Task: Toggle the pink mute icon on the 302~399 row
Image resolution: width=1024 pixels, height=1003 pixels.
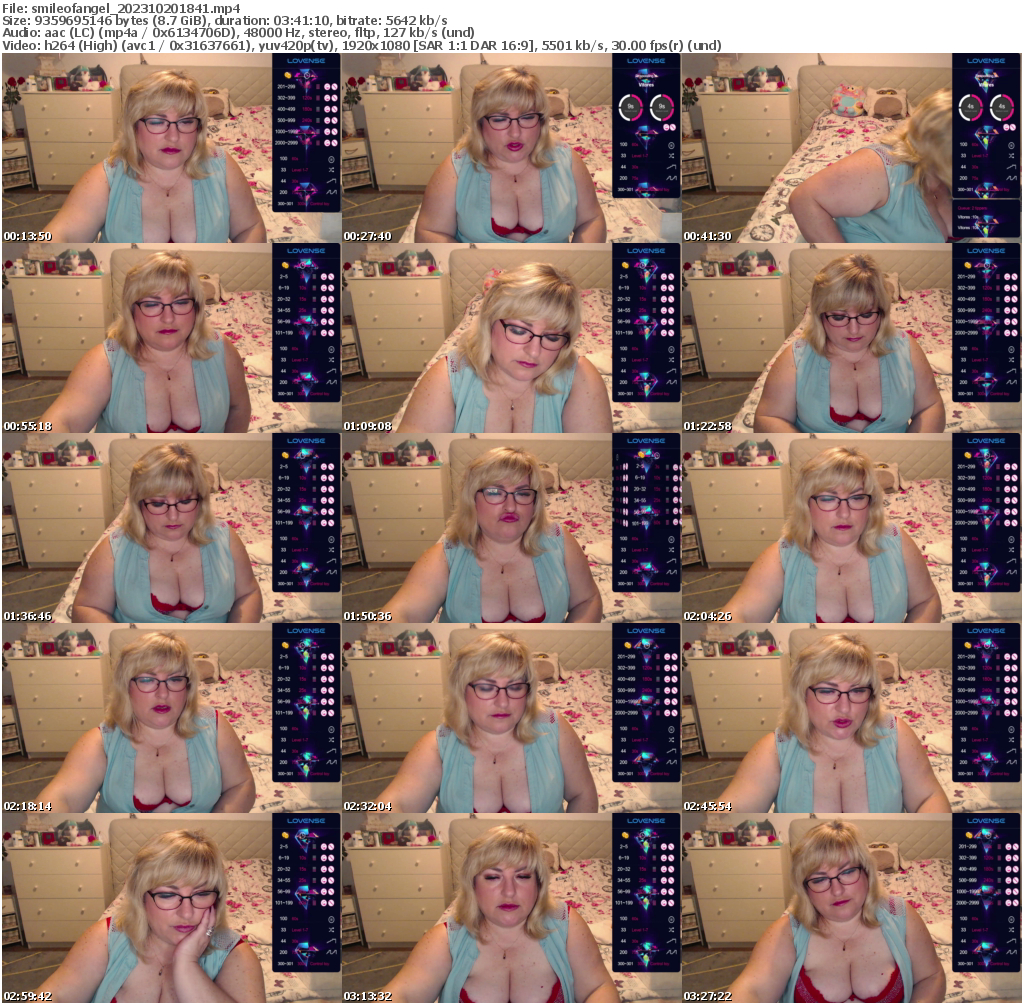Action: click(334, 98)
